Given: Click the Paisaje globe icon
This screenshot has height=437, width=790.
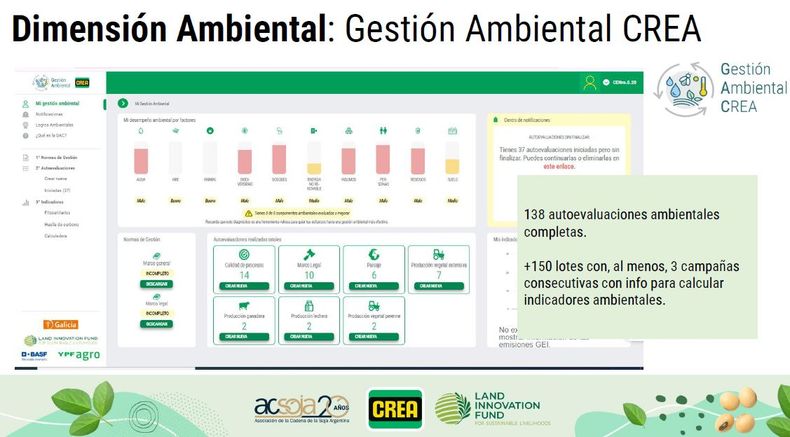Looking at the screenshot, I should pyautogui.click(x=374, y=255).
